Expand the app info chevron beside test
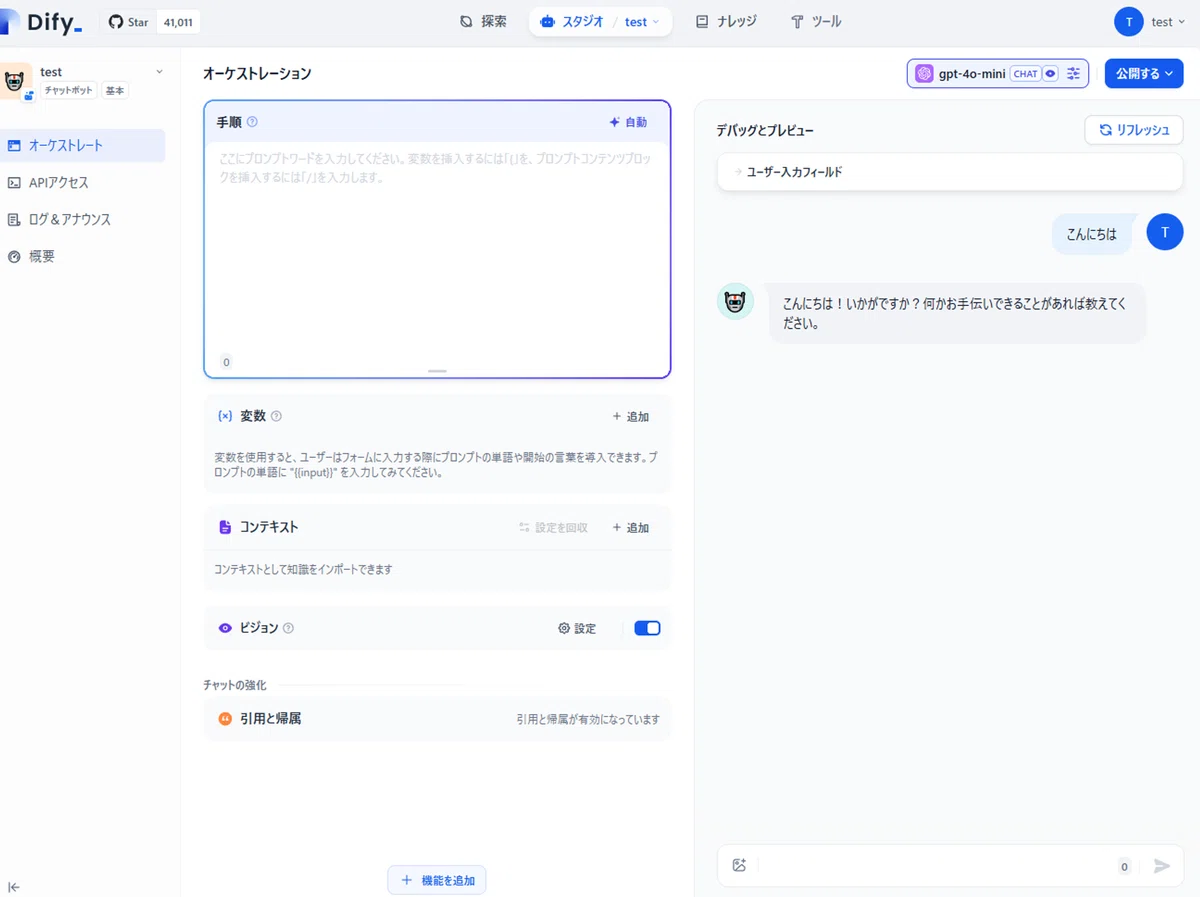Screen dimensions: 1200x897 (x=159, y=72)
